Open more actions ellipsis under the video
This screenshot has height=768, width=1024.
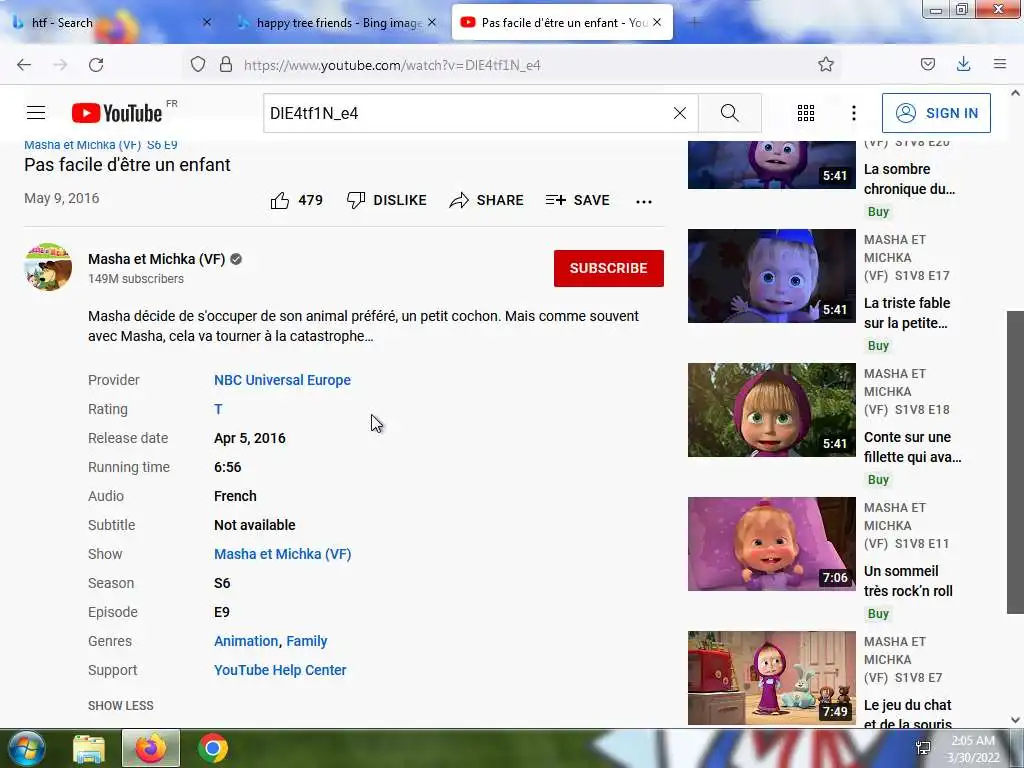click(644, 201)
